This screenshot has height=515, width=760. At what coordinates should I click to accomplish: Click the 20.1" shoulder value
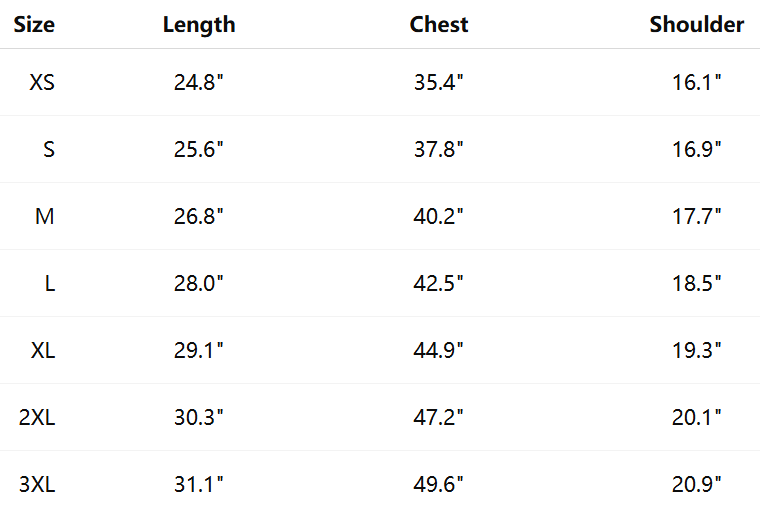point(696,417)
